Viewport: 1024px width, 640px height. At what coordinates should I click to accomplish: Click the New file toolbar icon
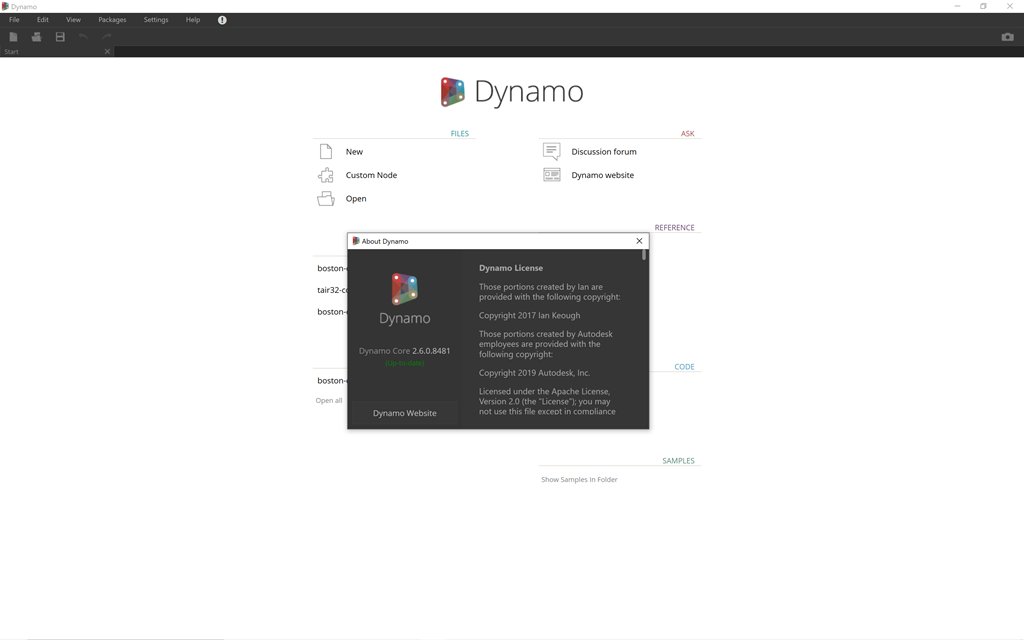[x=13, y=37]
